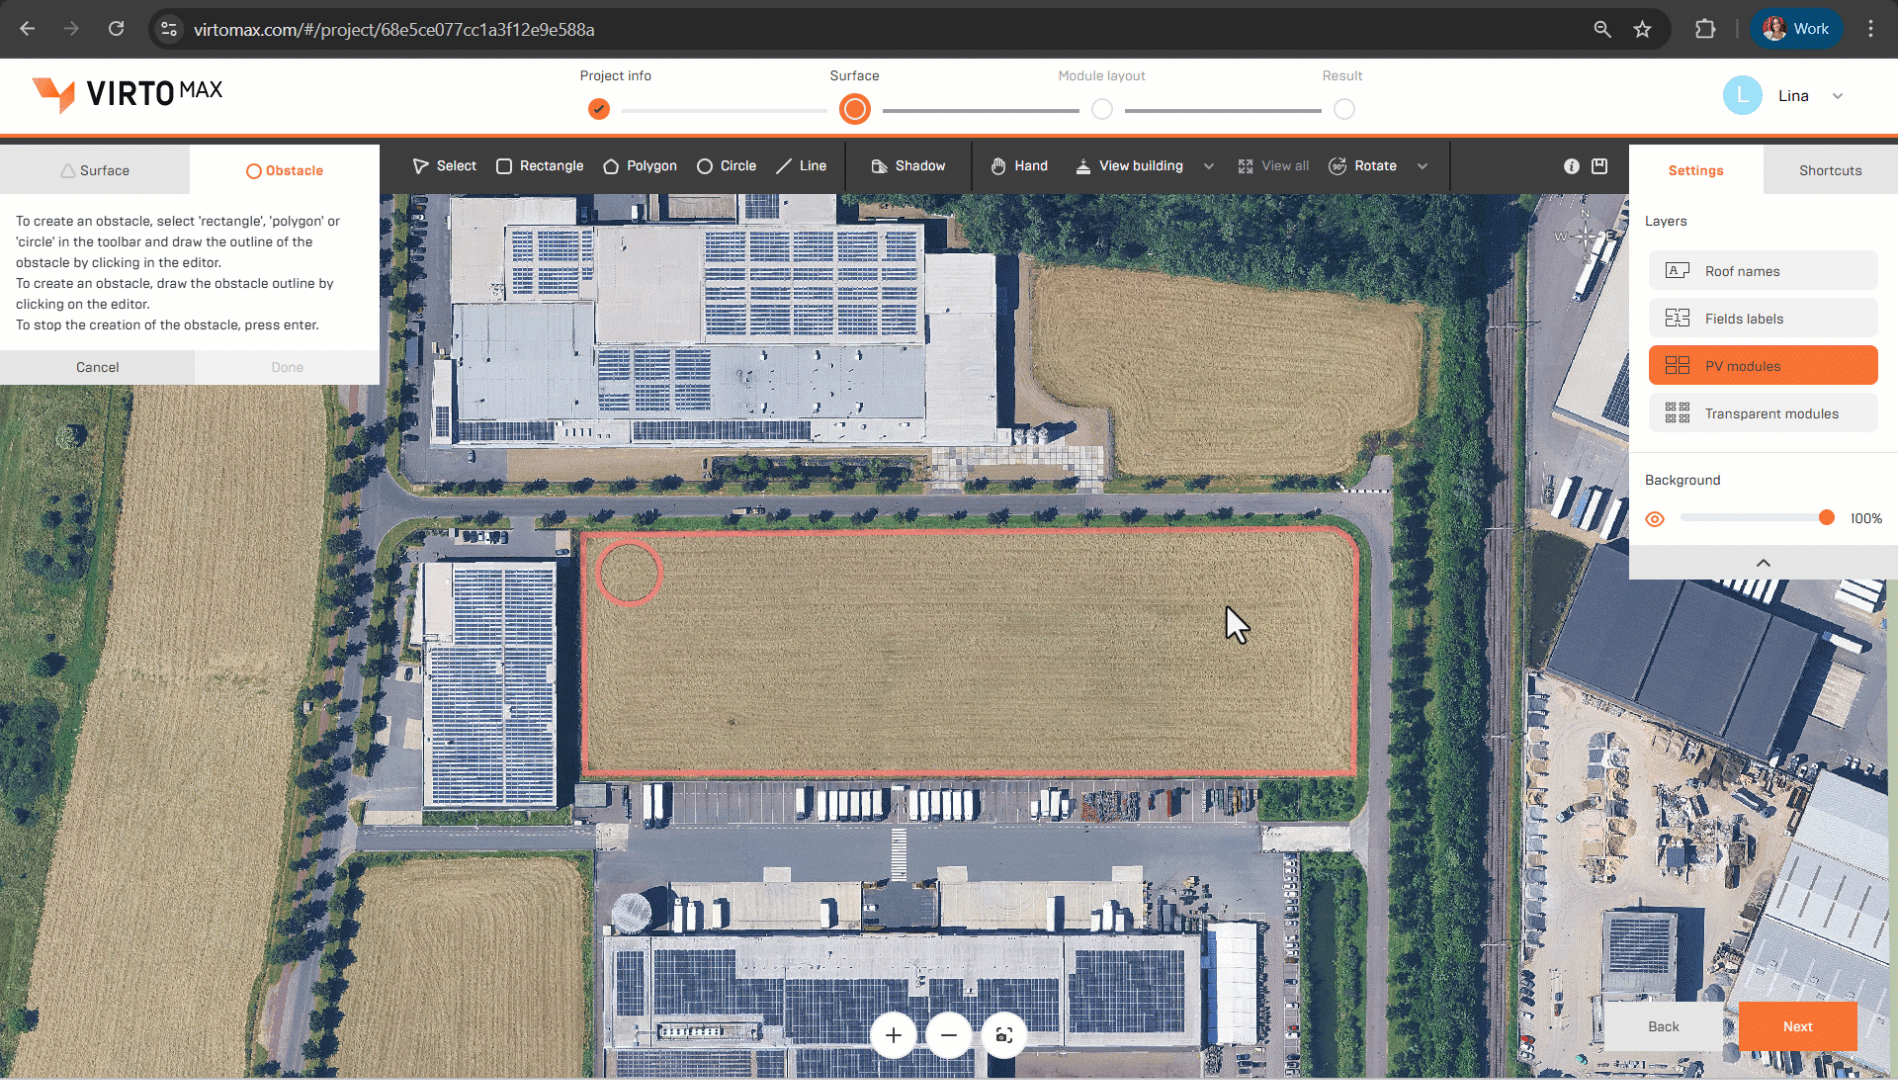Collapse the settings panel chevron
The width and height of the screenshot is (1898, 1080).
click(1763, 563)
